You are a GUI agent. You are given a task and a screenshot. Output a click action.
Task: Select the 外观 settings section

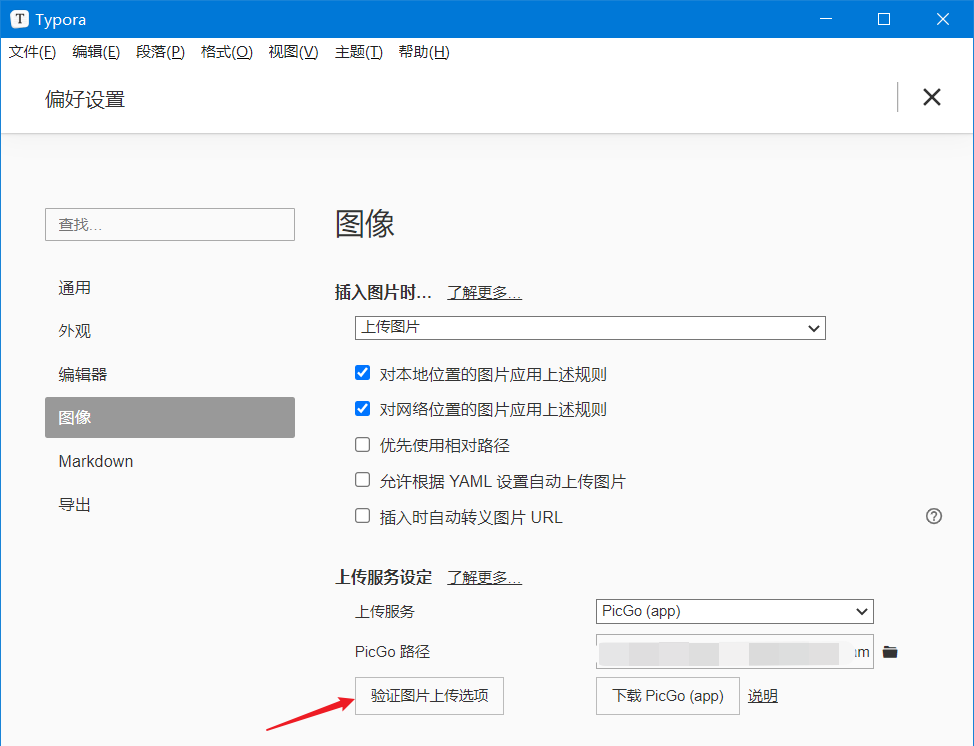click(x=72, y=330)
